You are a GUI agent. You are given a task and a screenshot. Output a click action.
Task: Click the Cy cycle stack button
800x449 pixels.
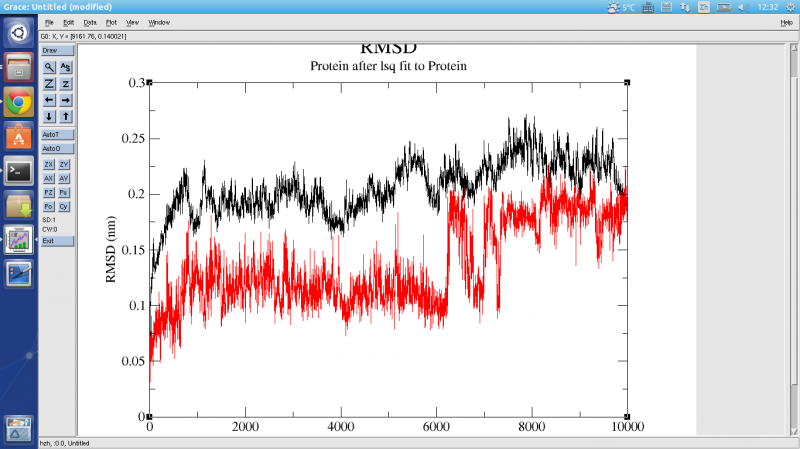point(63,207)
